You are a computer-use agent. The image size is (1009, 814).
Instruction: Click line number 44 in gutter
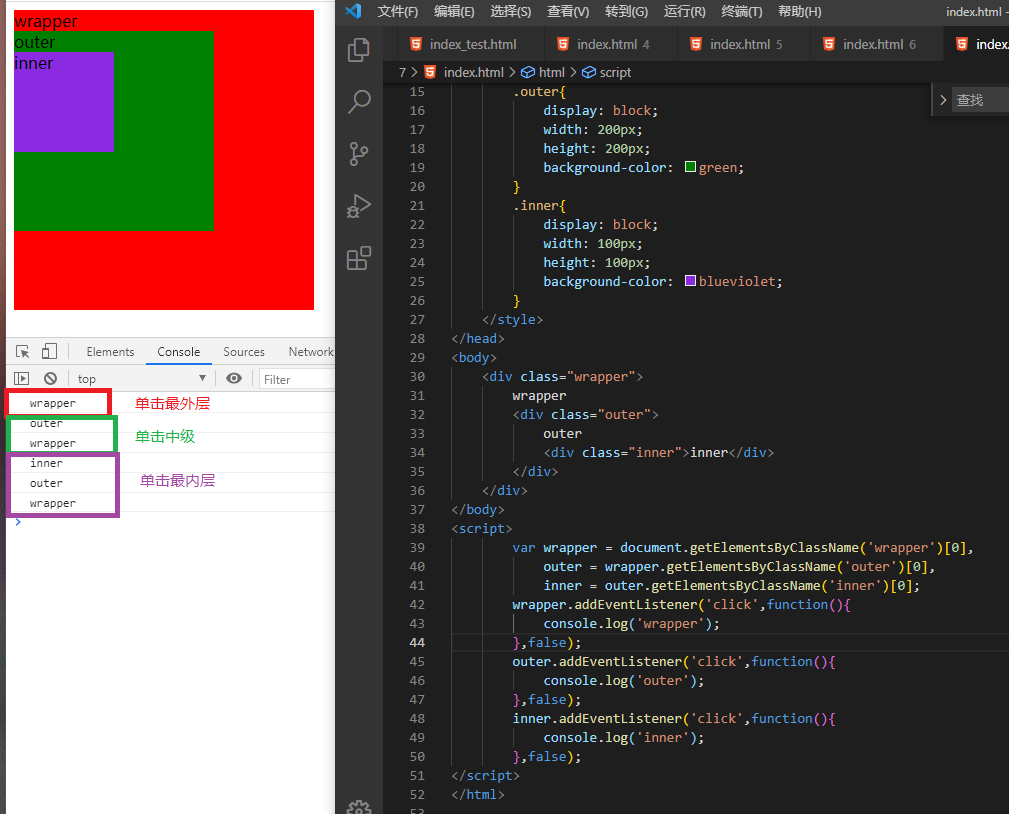[417, 642]
